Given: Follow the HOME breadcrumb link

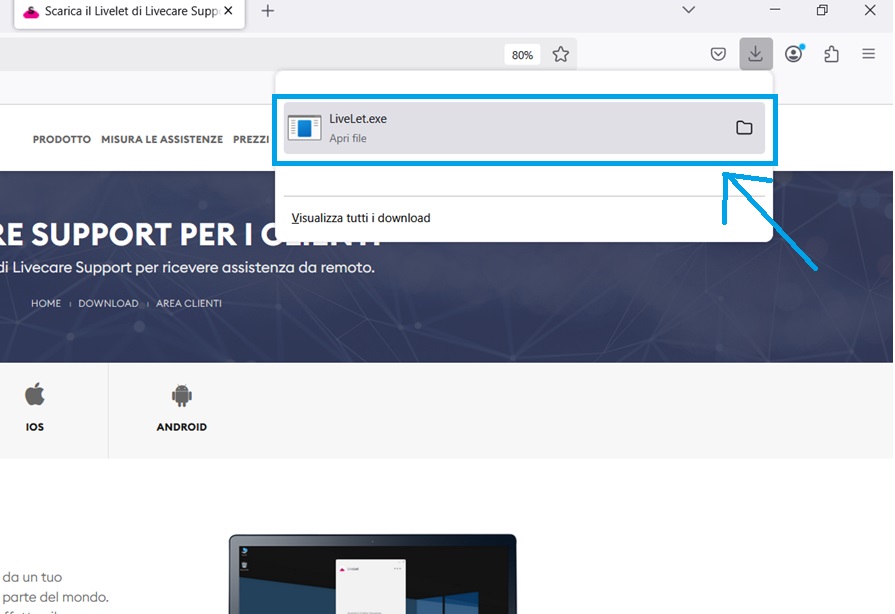Looking at the screenshot, I should [46, 303].
